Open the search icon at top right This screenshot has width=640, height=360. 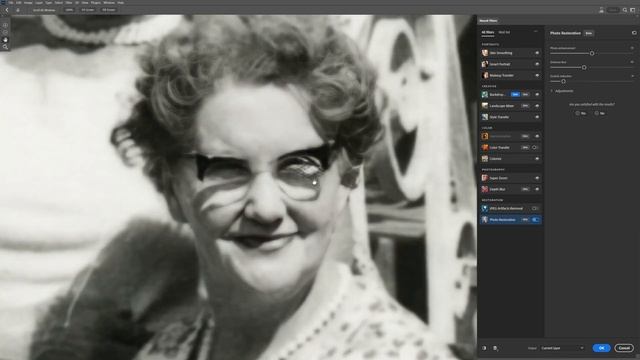coord(625,10)
